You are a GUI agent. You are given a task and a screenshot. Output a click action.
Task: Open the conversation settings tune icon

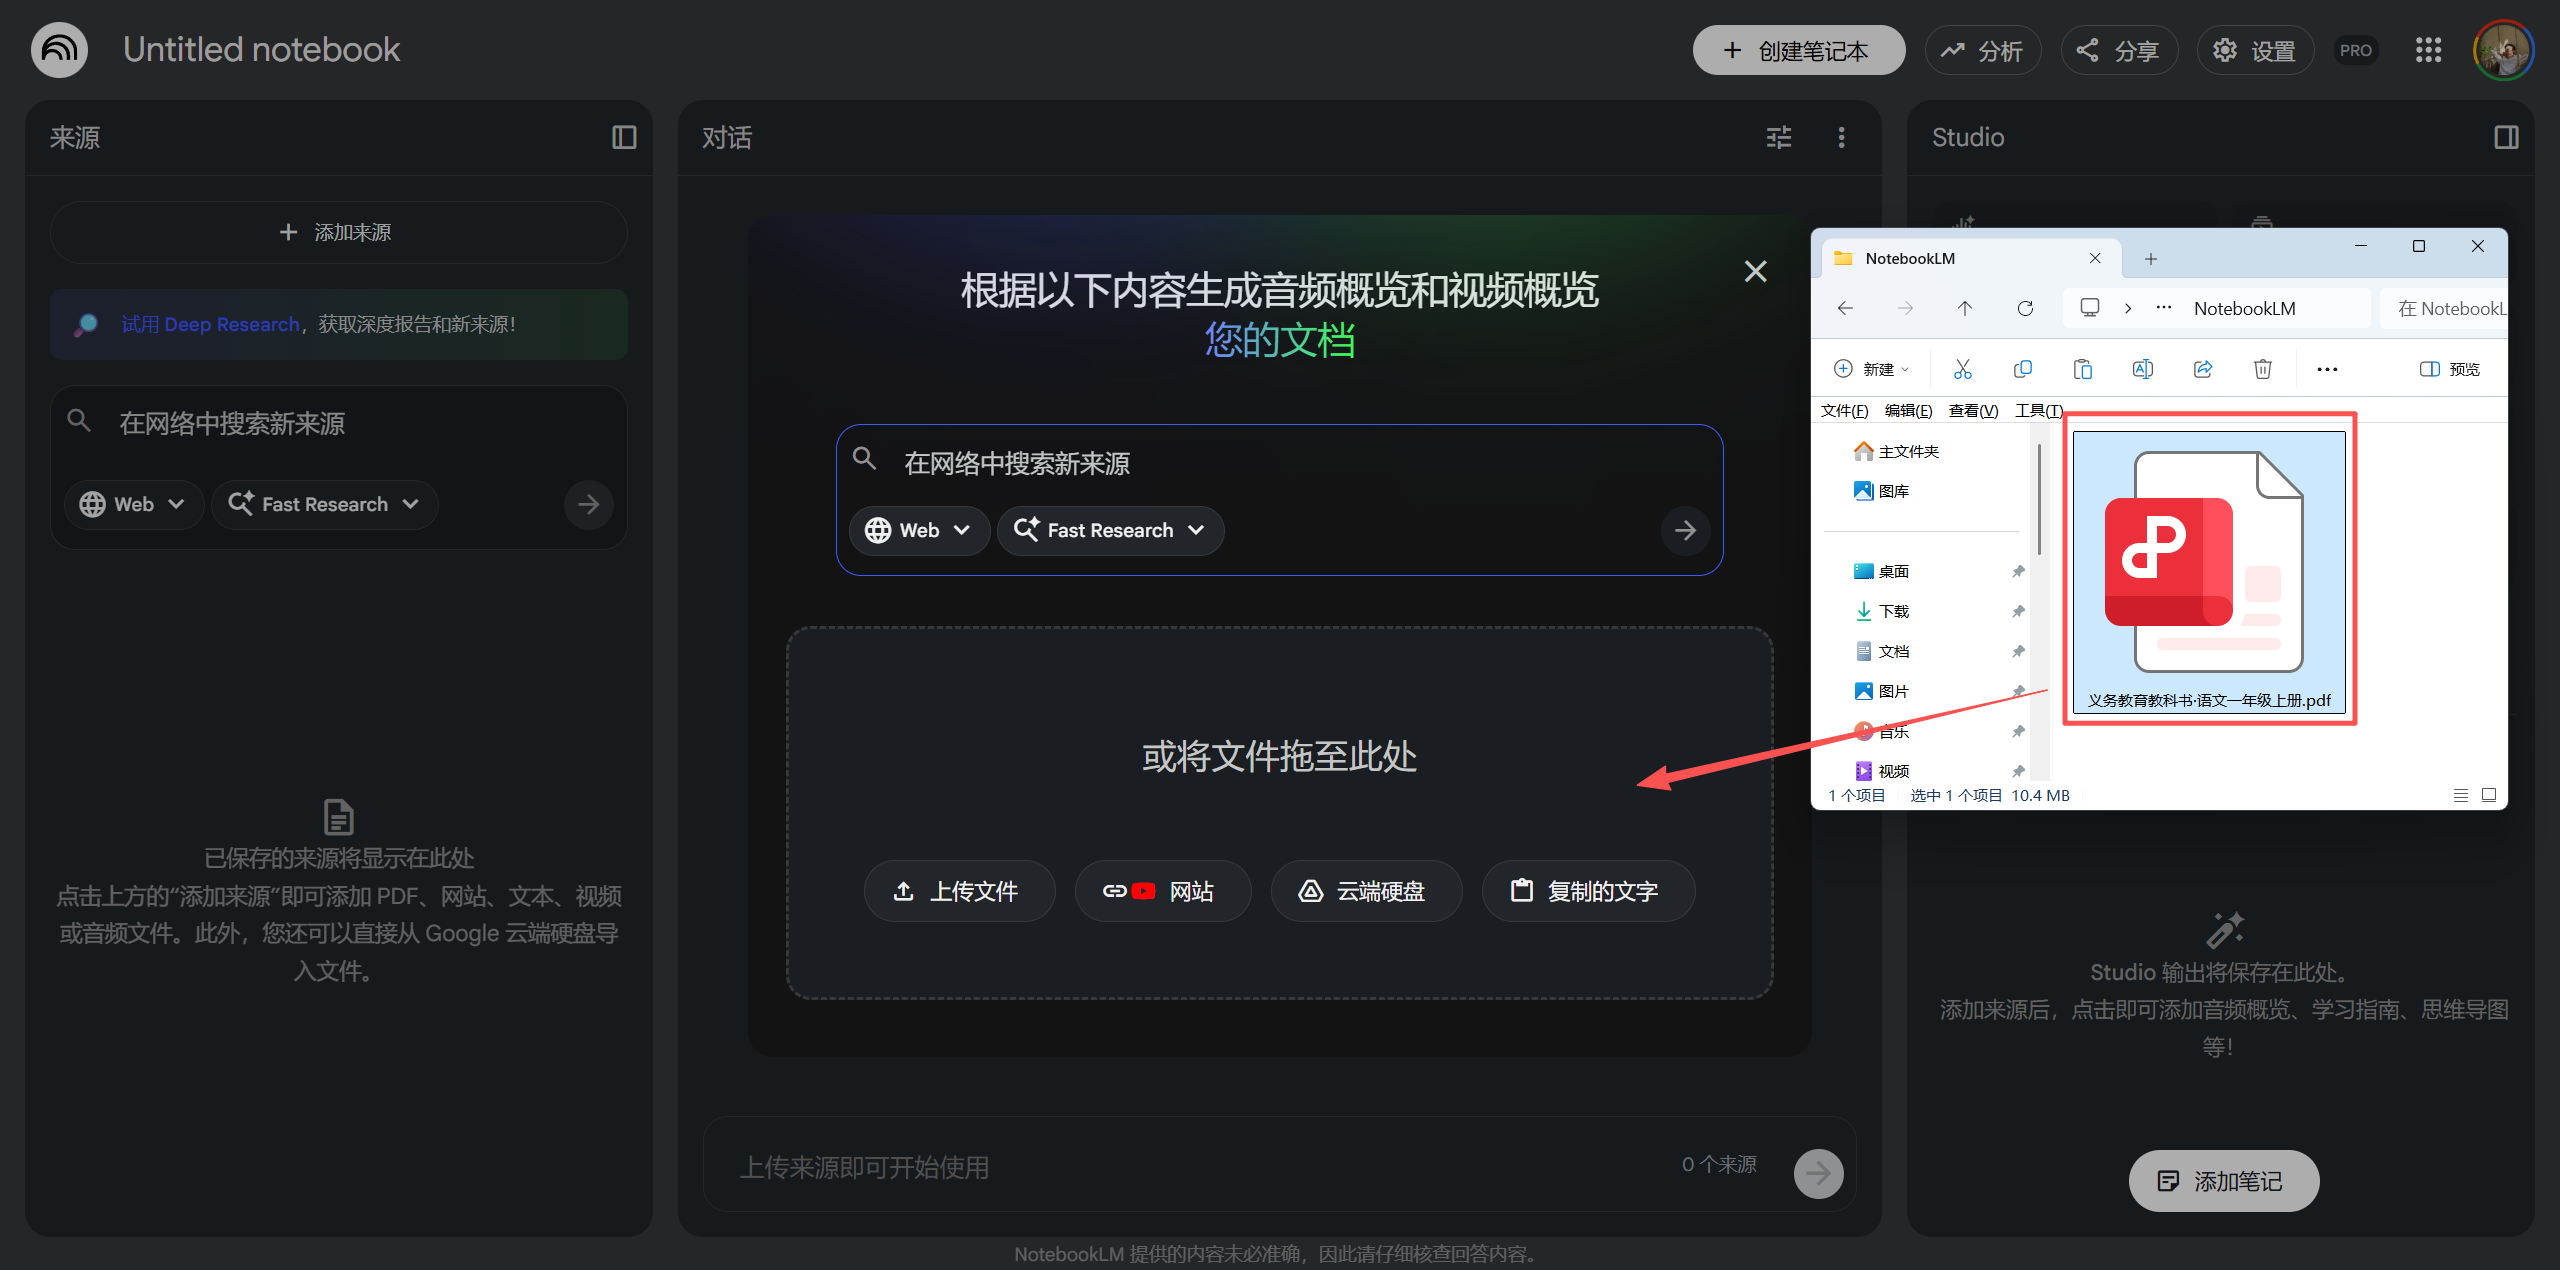pos(1778,137)
